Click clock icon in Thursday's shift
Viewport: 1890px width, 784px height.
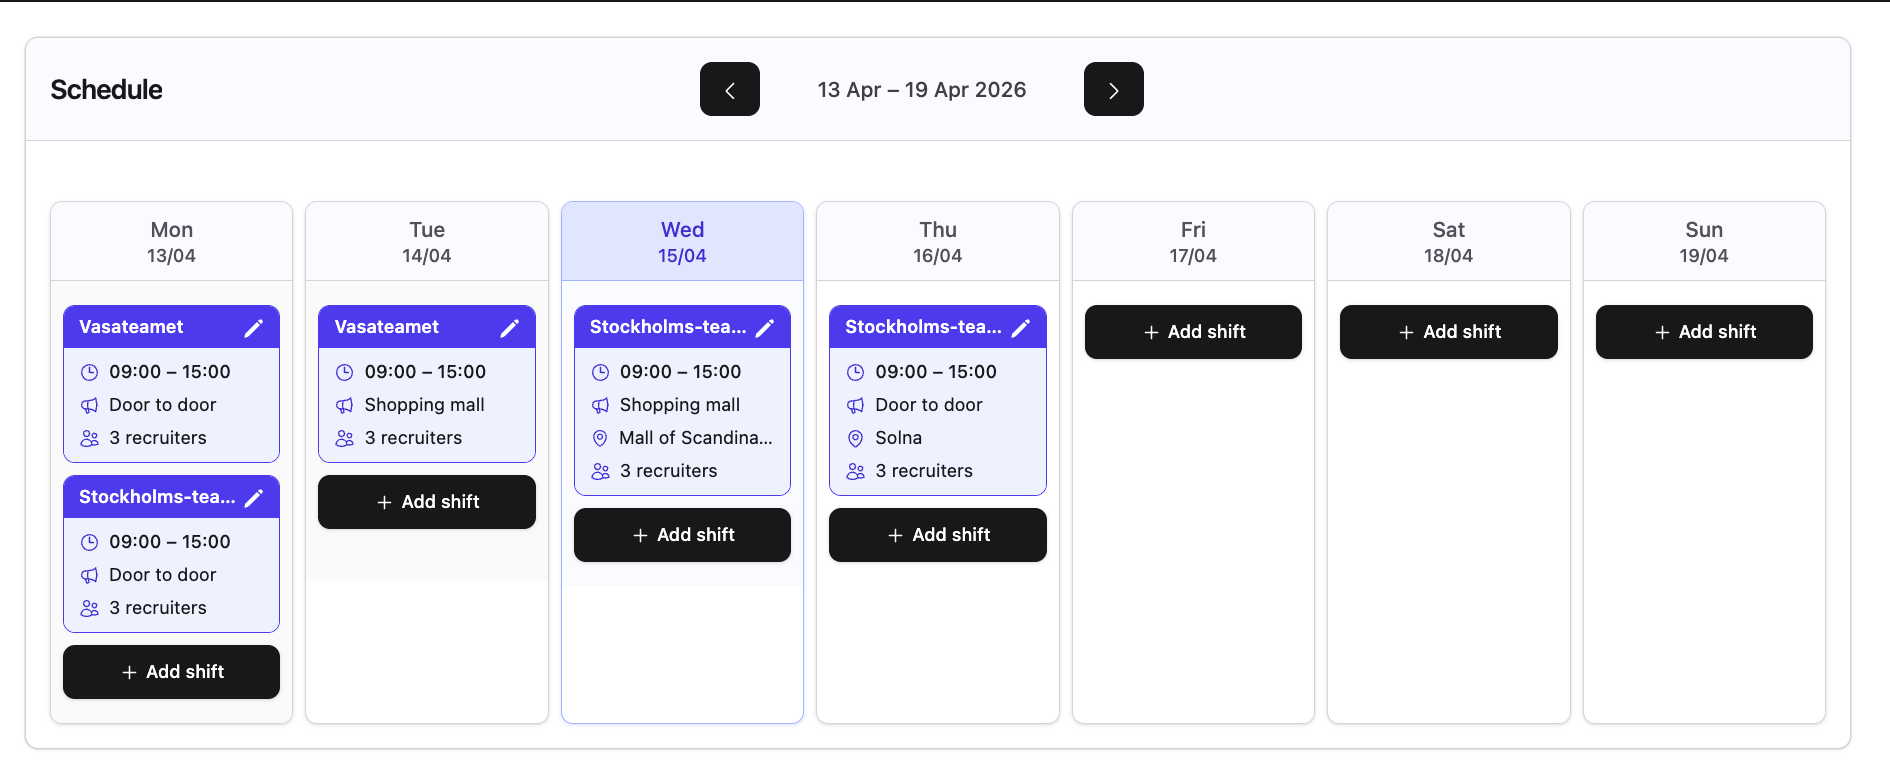pos(856,372)
